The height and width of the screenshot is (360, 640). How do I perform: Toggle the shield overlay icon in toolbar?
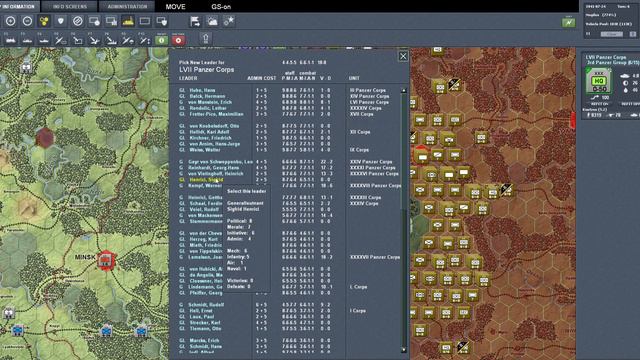[x=61, y=21]
